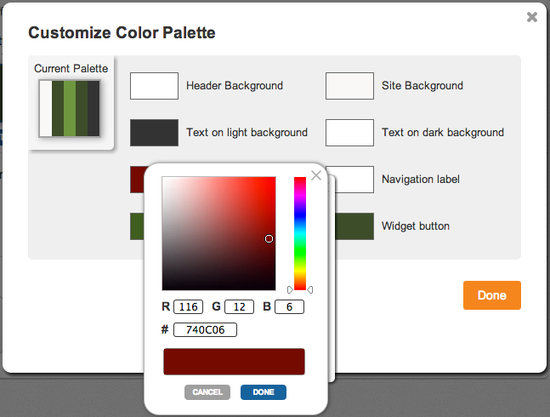Focus the G value input field

(239, 307)
